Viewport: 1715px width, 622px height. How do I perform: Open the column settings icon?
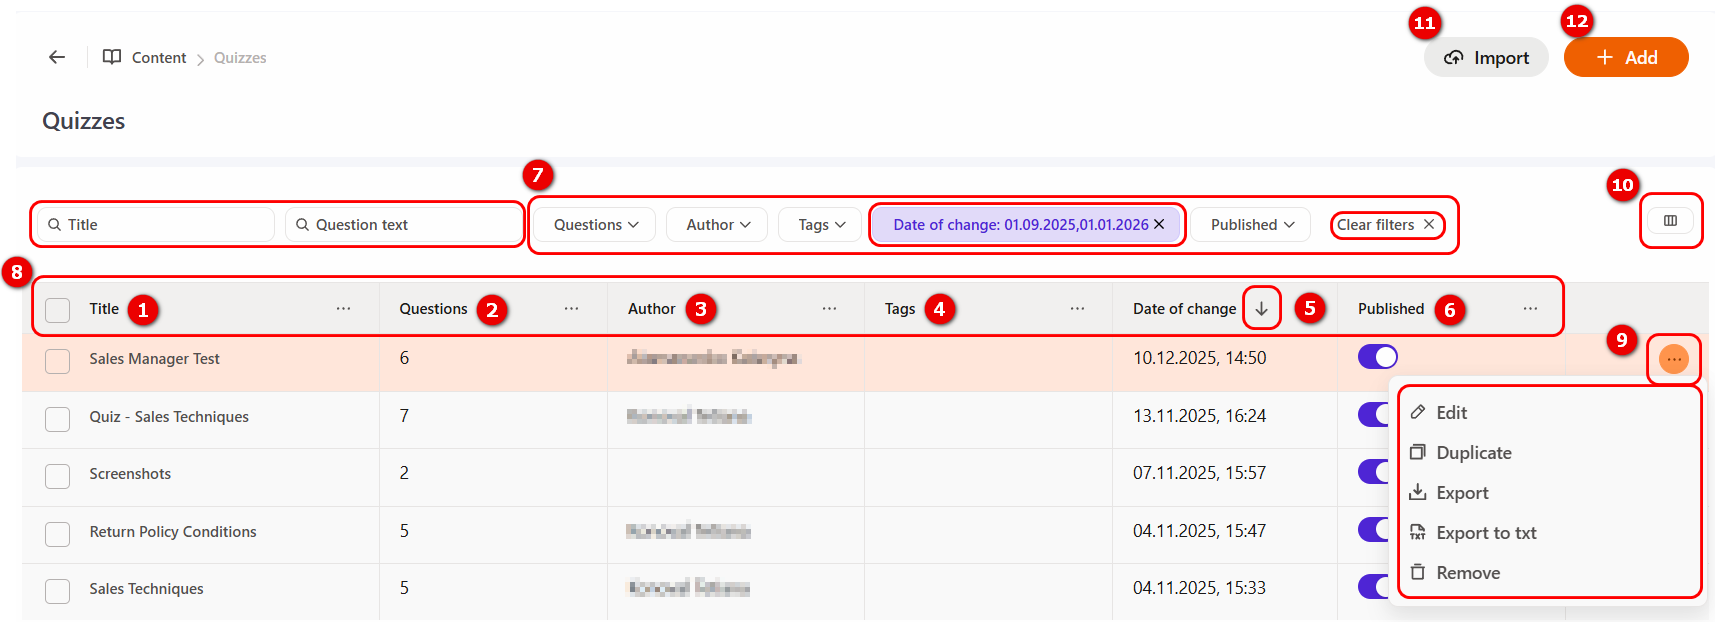(x=1670, y=221)
